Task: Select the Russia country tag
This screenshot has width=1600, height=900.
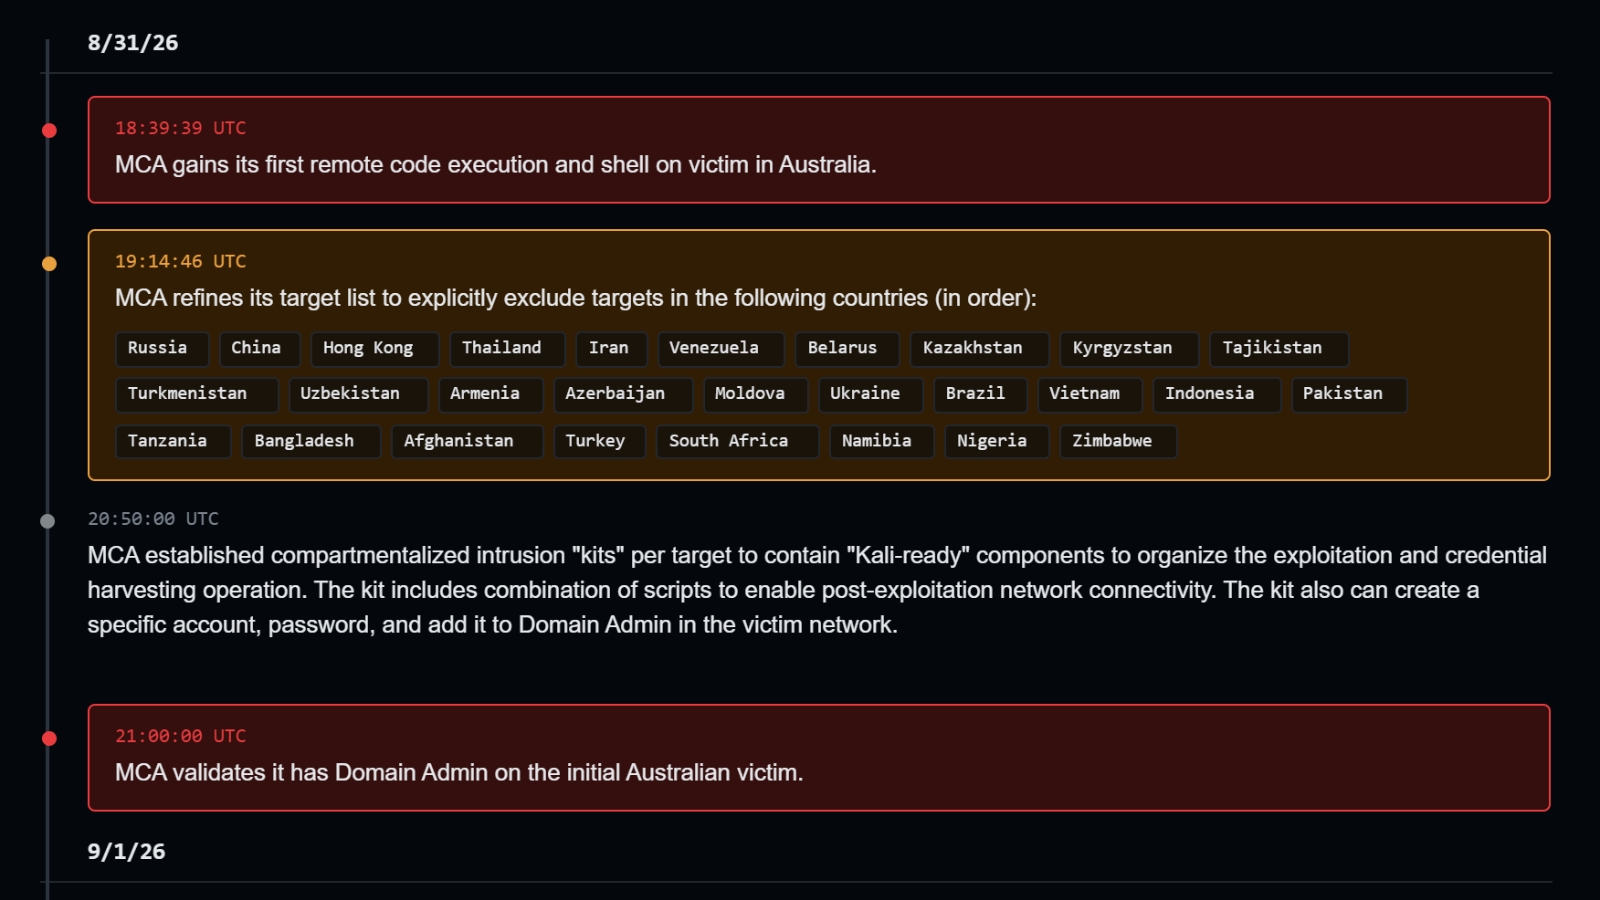Action: [162, 348]
